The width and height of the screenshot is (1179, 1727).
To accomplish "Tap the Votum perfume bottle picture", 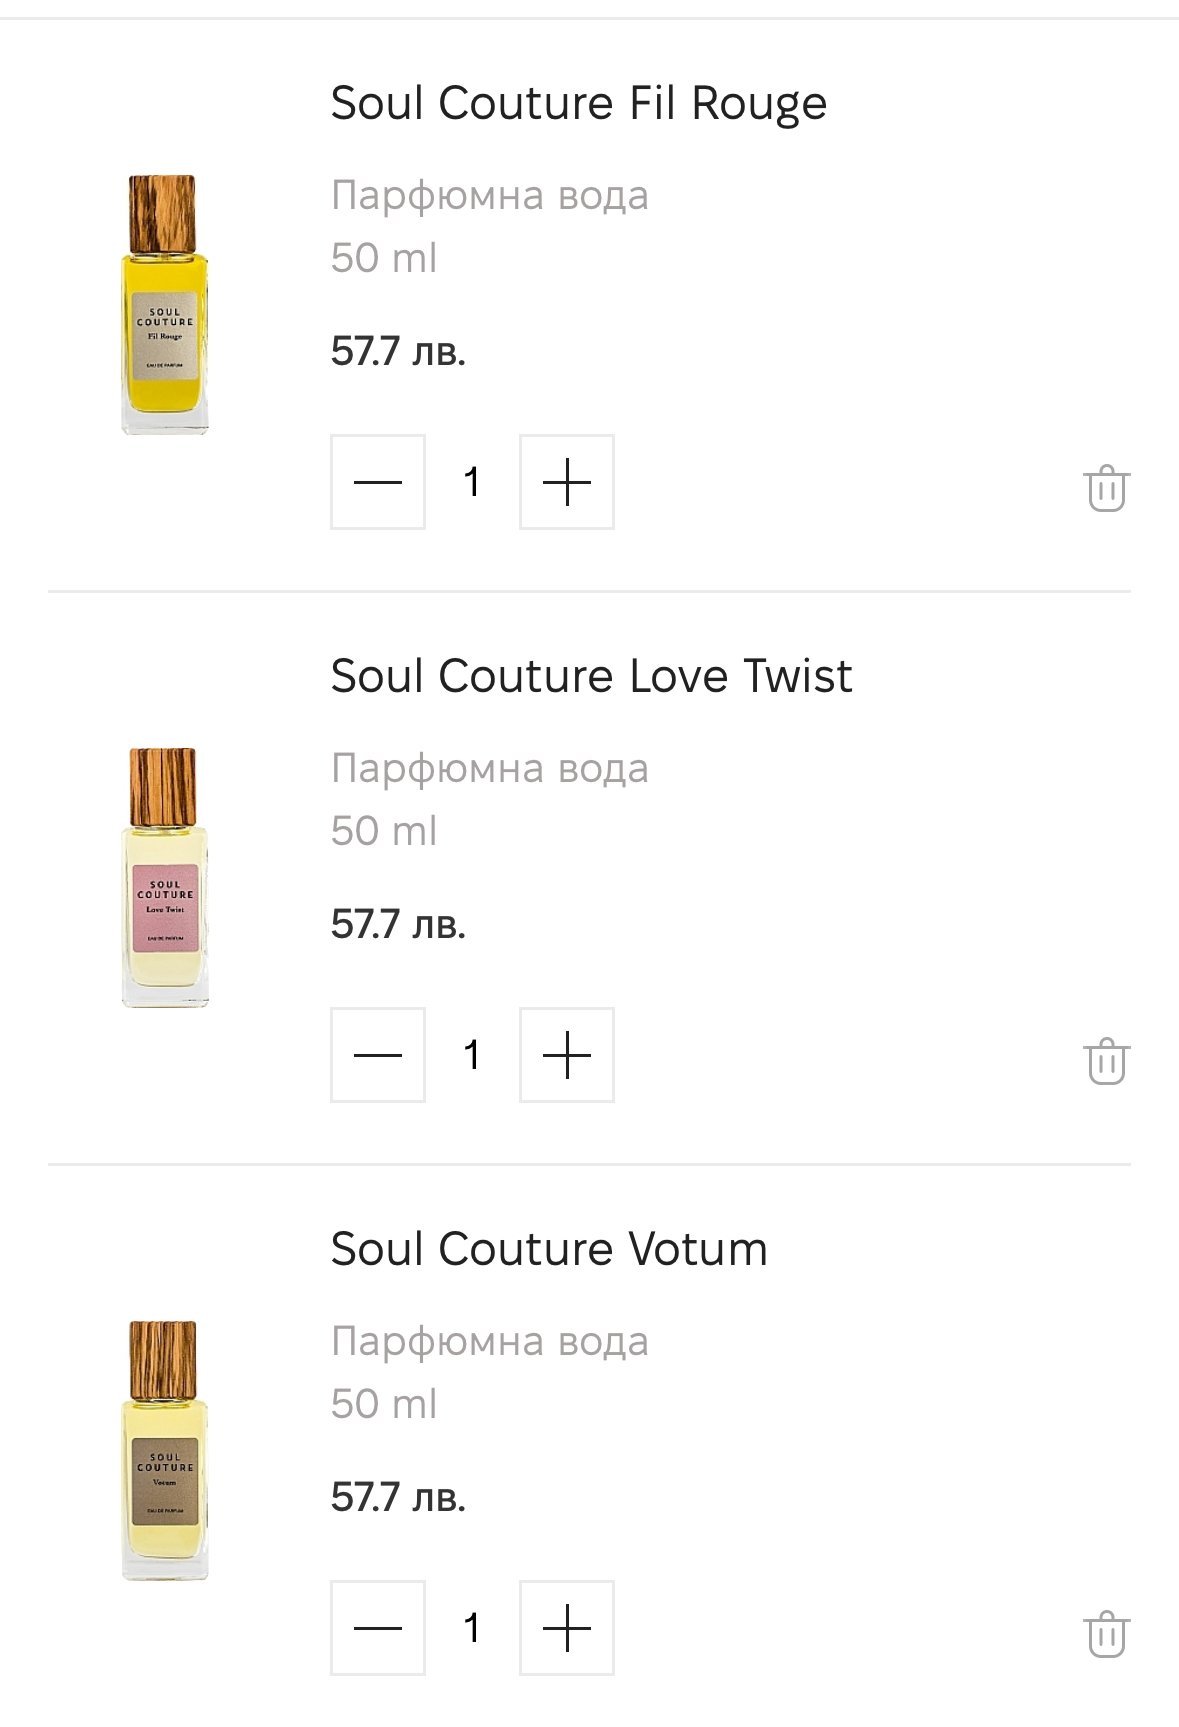I will pos(165,1451).
